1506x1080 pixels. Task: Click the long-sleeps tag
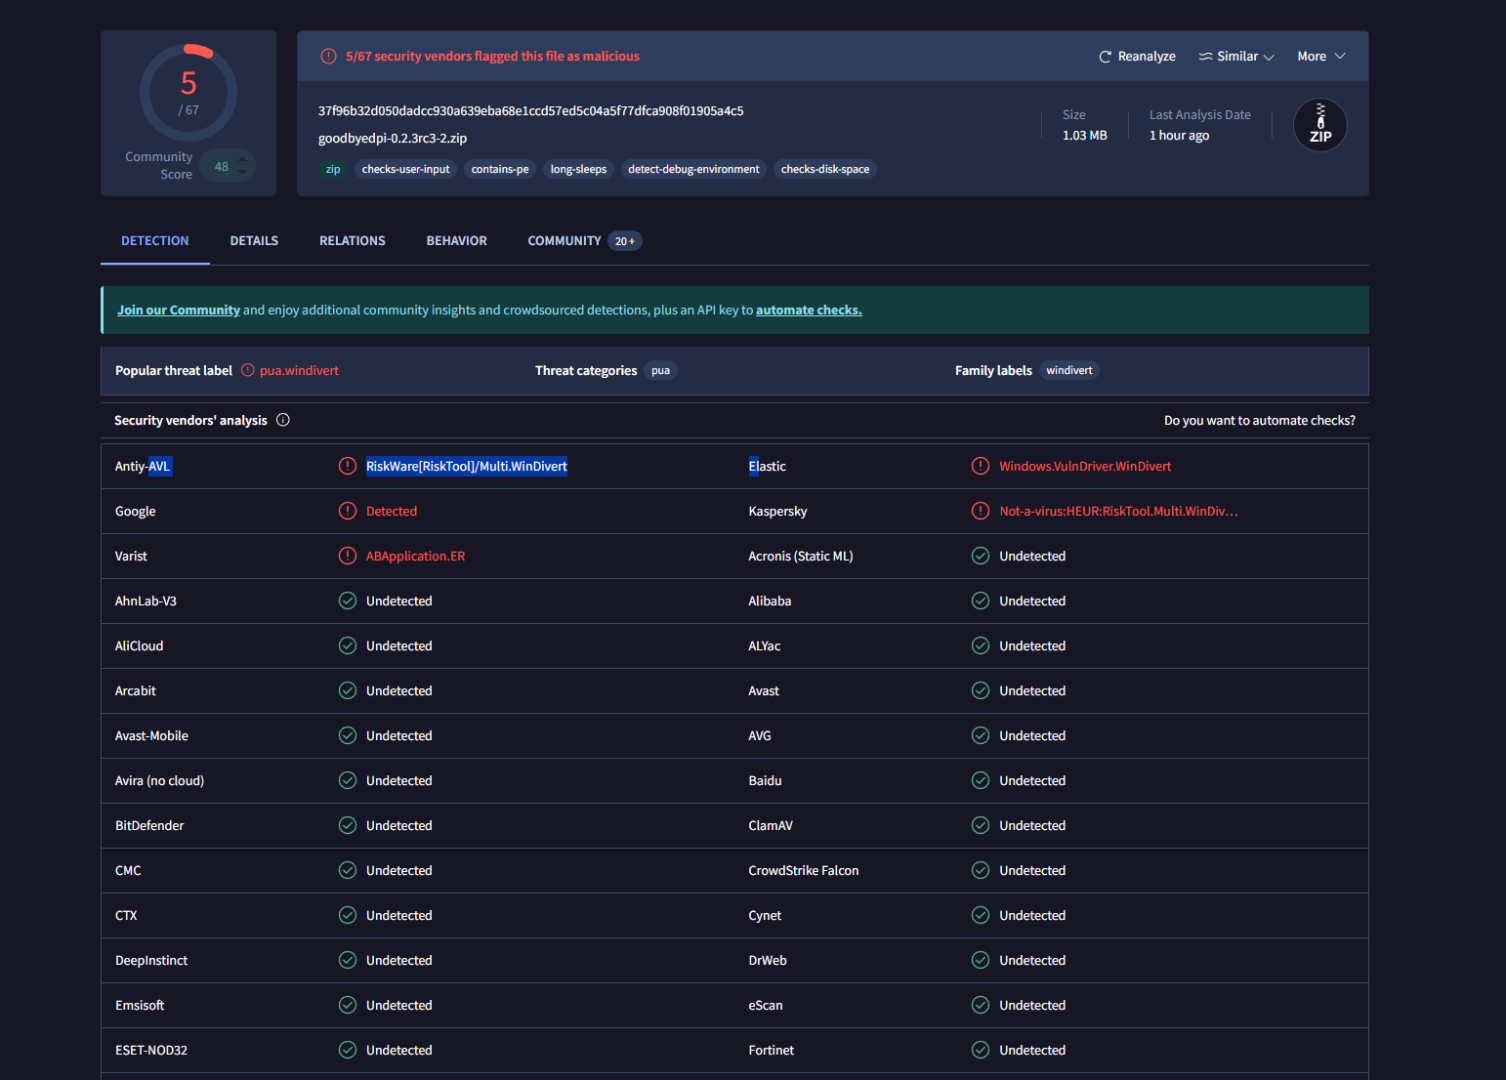tap(579, 169)
